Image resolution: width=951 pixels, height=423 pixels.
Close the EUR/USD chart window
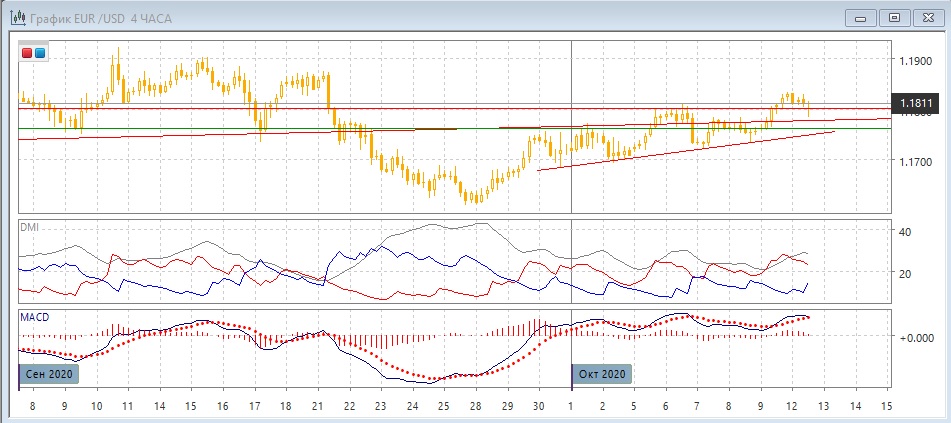927,17
